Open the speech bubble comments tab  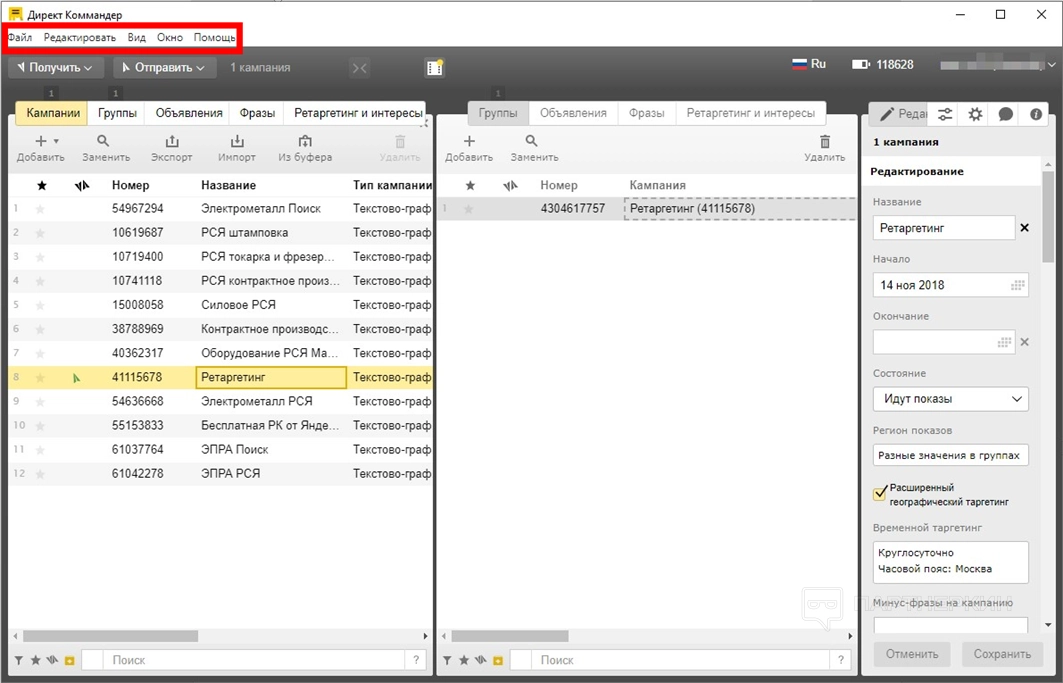pos(1005,114)
